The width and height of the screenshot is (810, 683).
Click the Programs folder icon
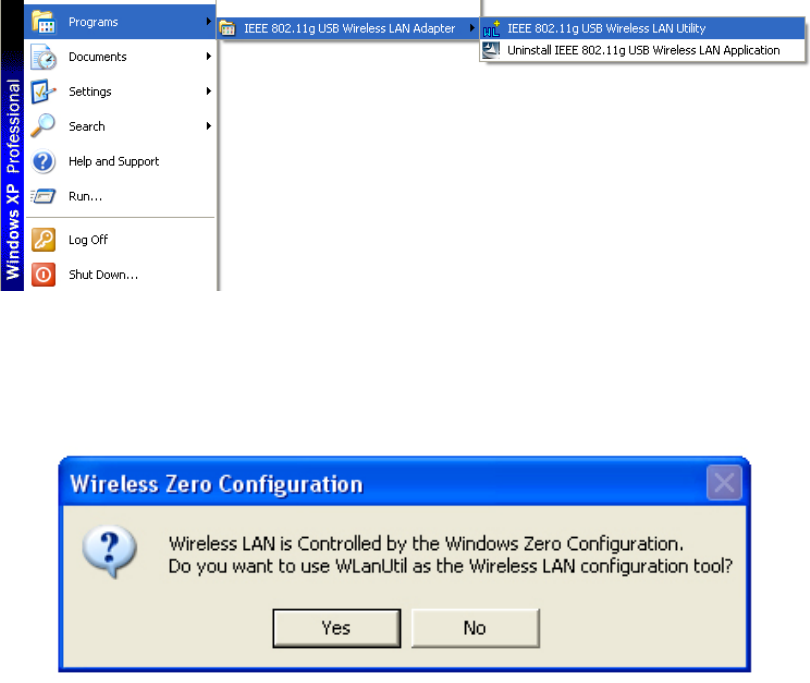tap(43, 22)
